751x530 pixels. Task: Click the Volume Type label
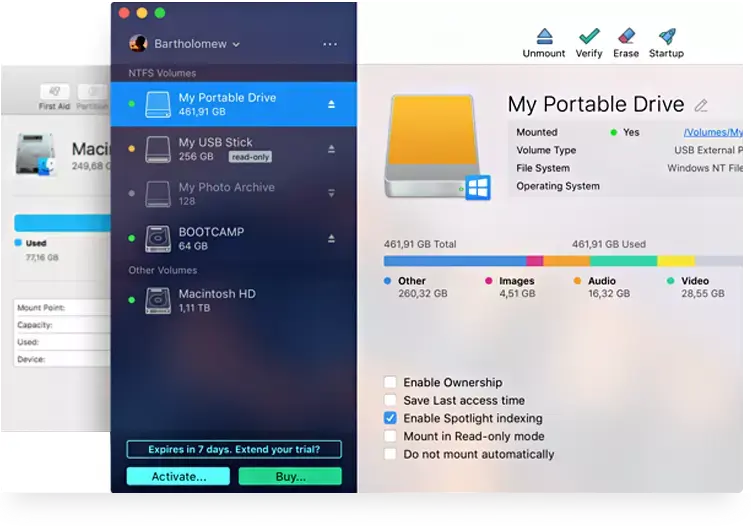coord(546,150)
